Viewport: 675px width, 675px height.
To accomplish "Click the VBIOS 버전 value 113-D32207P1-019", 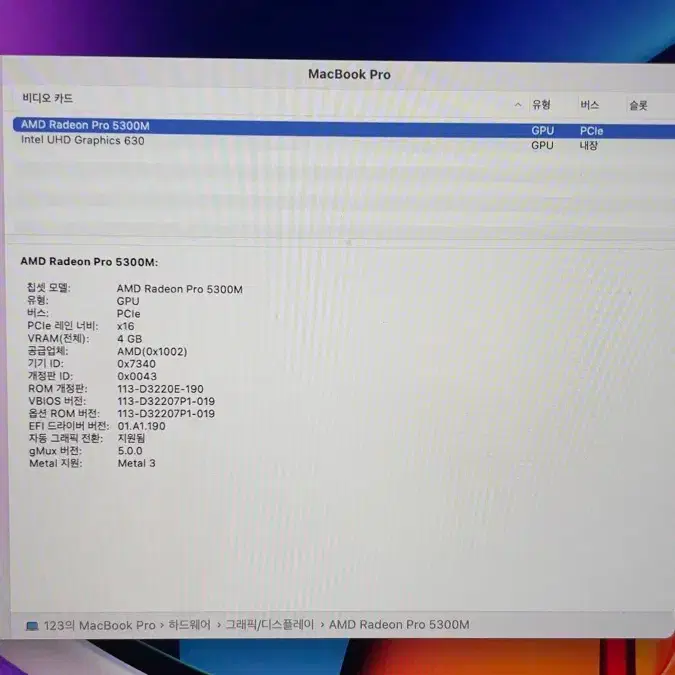I will tap(166, 401).
